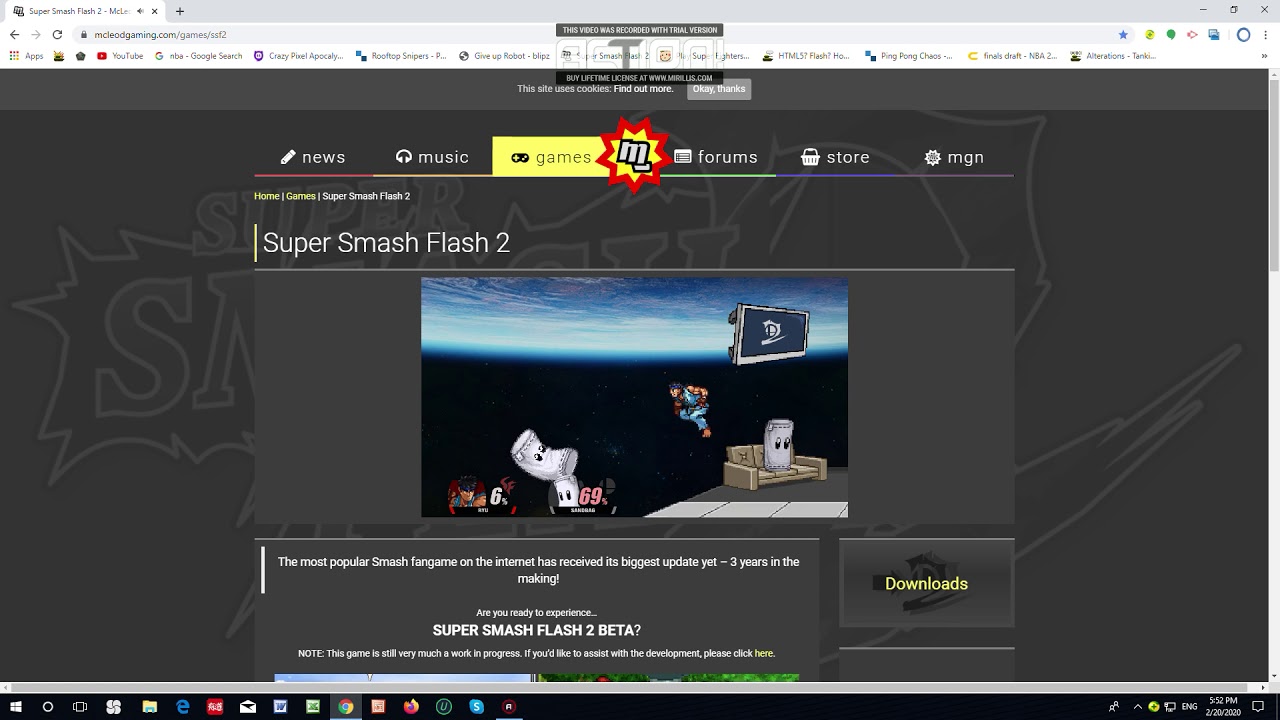Open Microsoft Excel from taskbar
The height and width of the screenshot is (720, 1280).
click(x=313, y=707)
